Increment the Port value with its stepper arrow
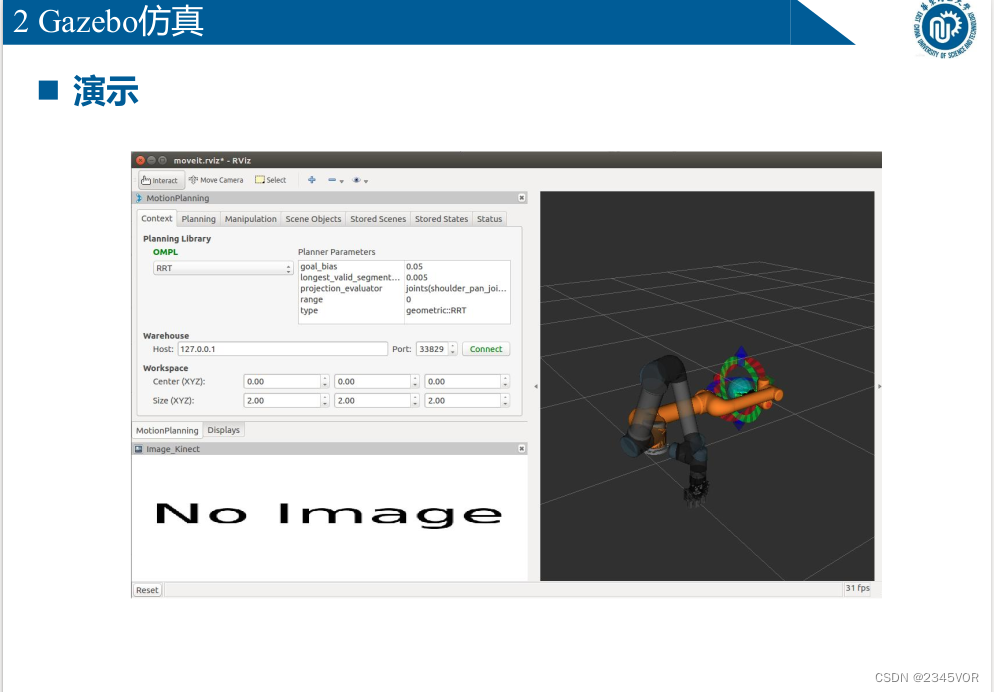Screen dimensions: 994x692 [451, 345]
